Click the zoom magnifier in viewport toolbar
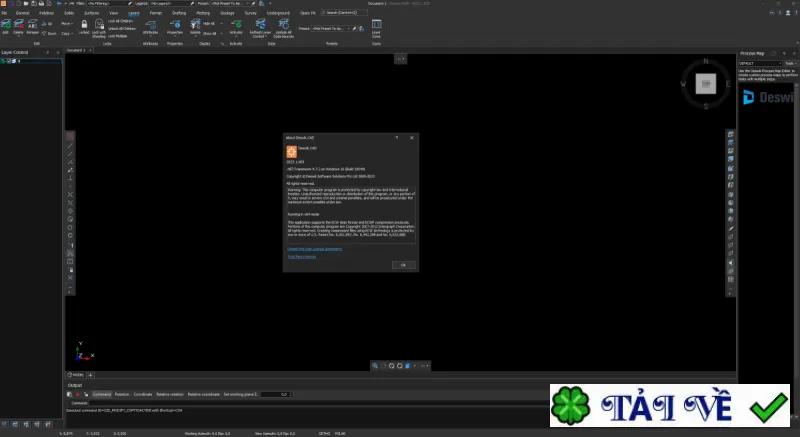Viewport: 800px width, 437px height. (375, 366)
